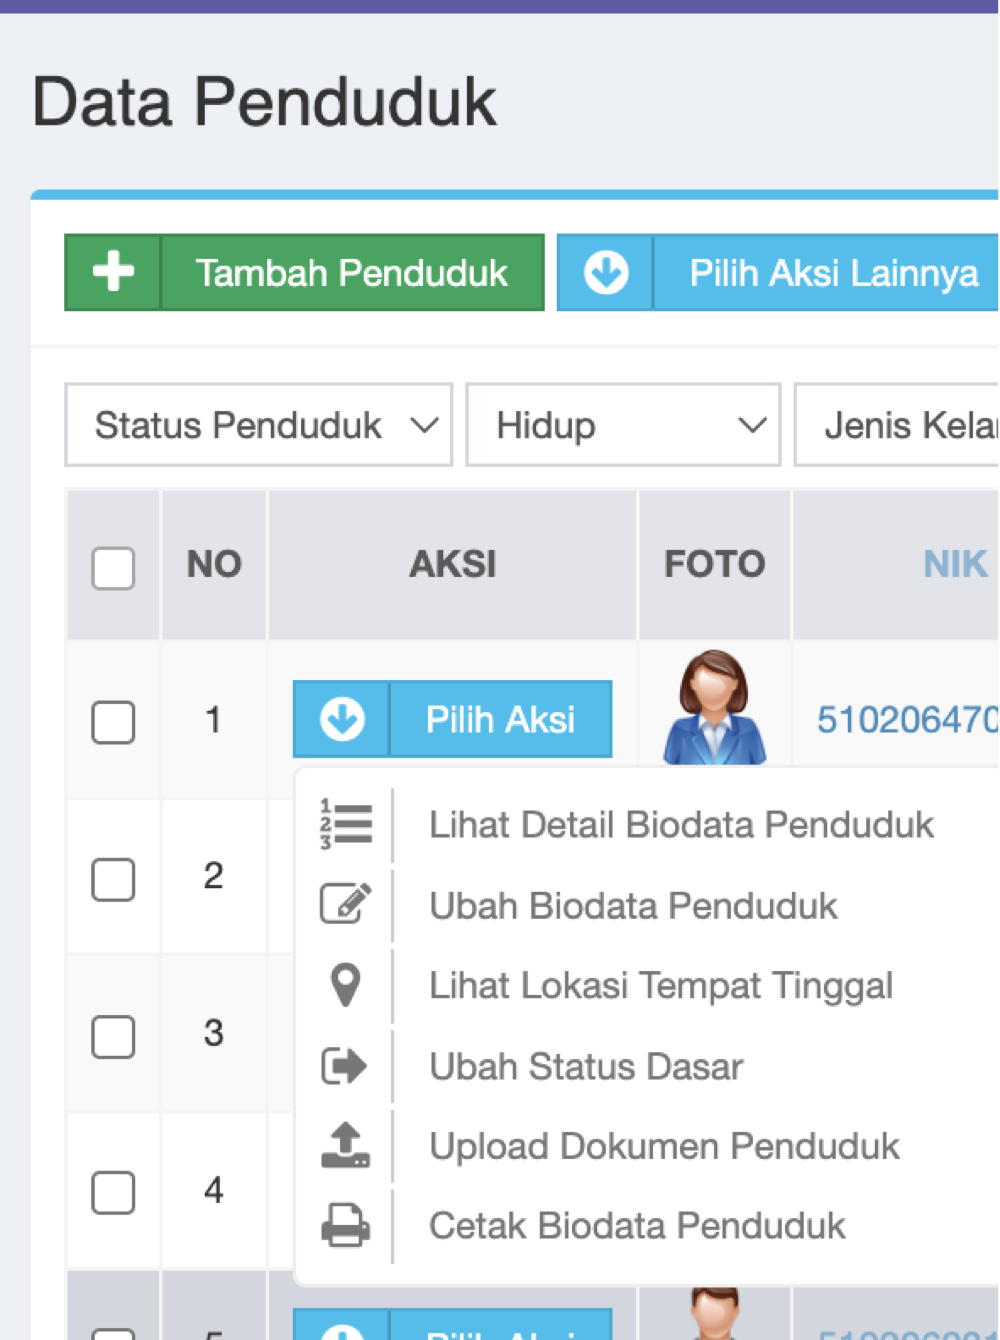This screenshot has width=1000, height=1340.
Task: Click the woman's photo thumbnail in row 1
Action: click(x=713, y=706)
